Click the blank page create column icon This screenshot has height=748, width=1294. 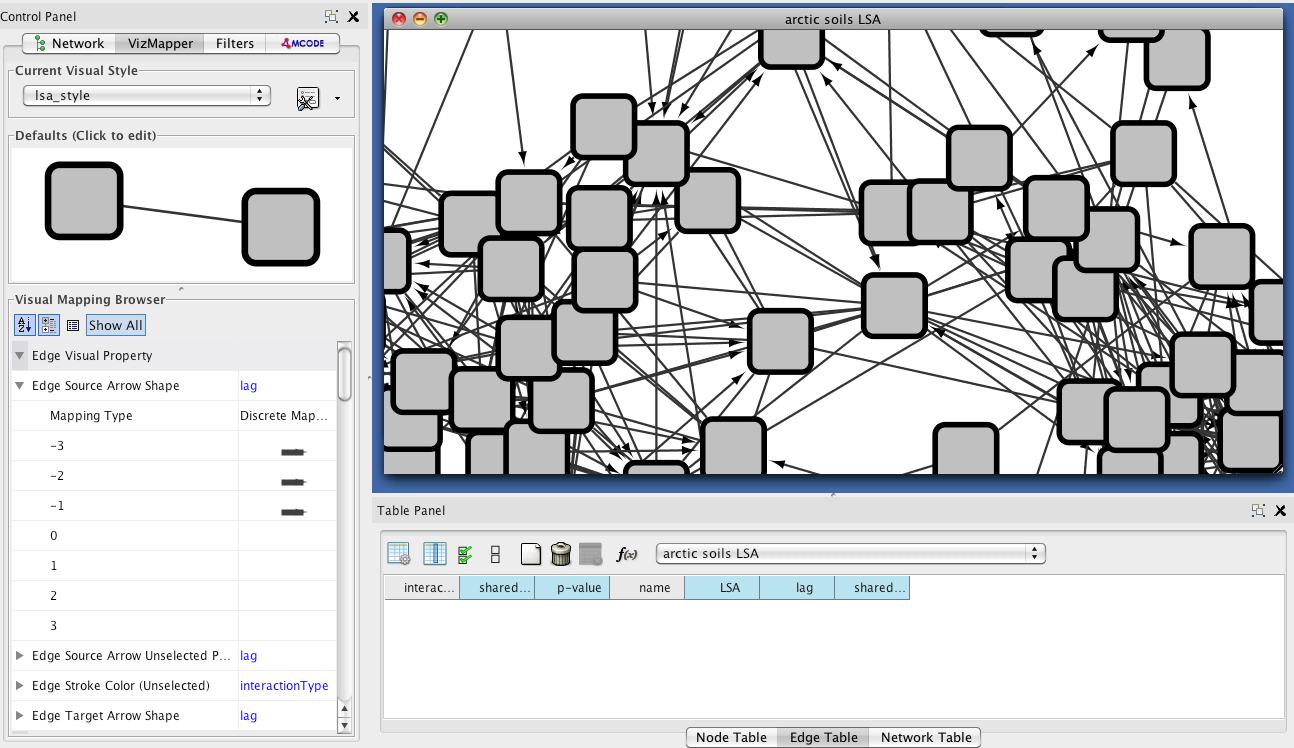531,554
